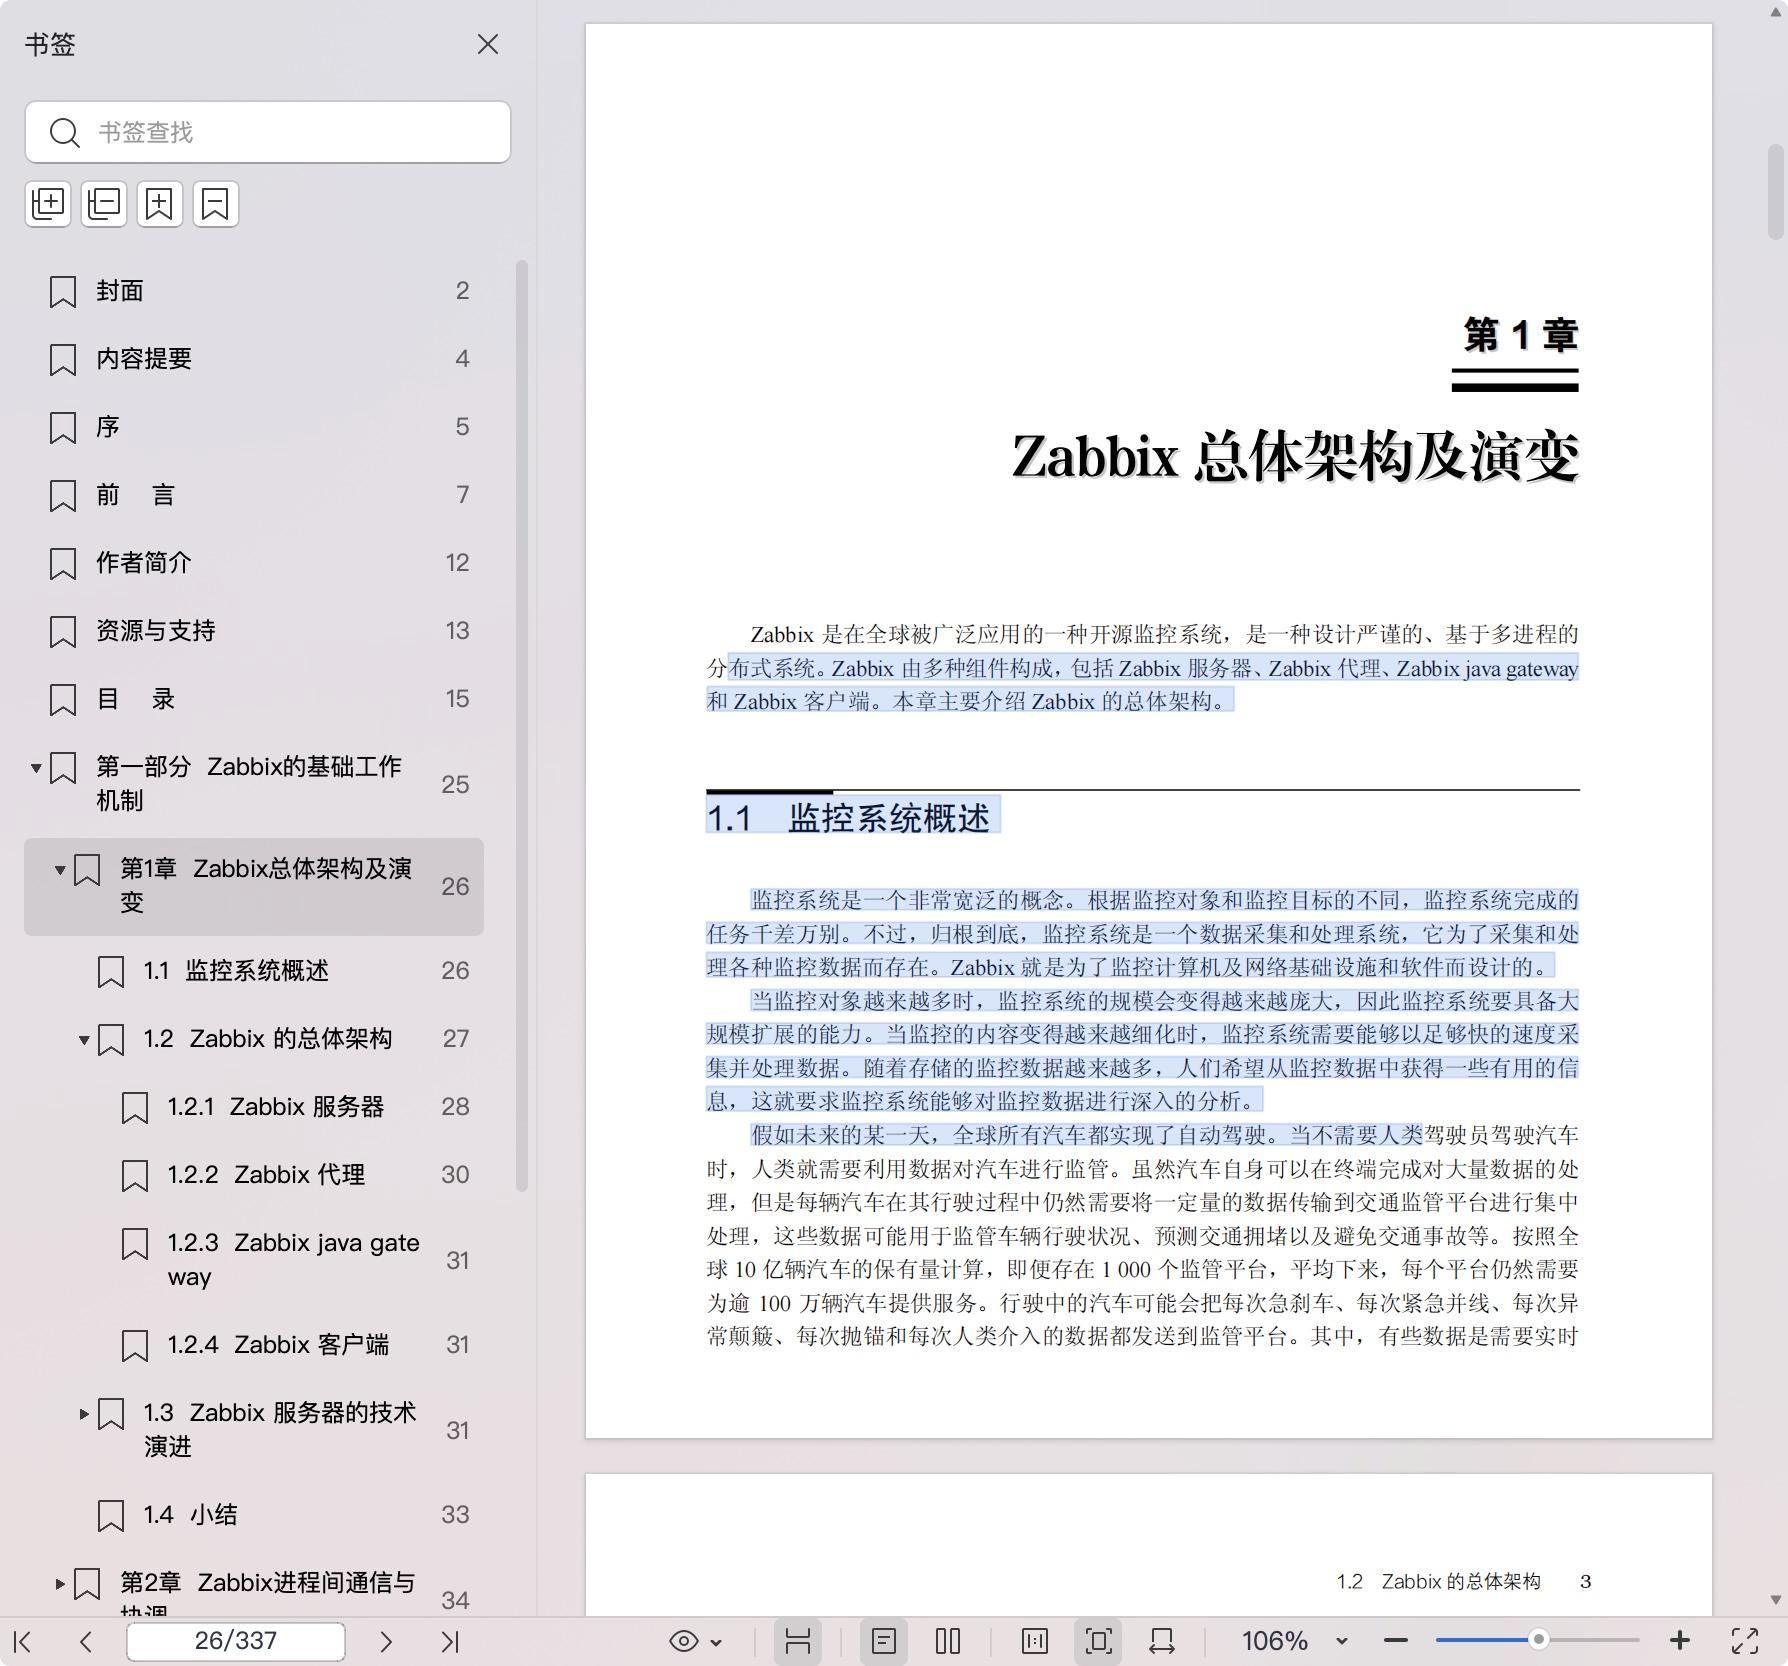Viewport: 1788px width, 1666px height.
Task: Click the zoom slider handle
Action: (x=1539, y=1640)
